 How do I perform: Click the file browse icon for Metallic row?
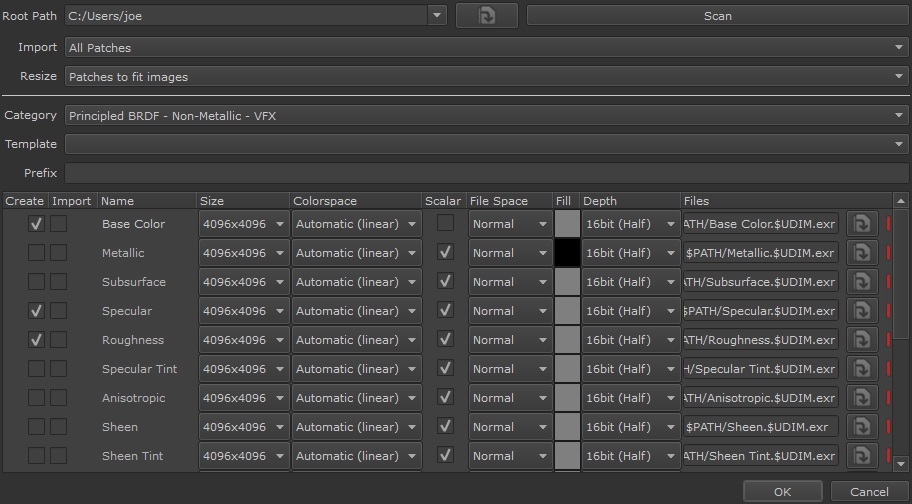click(861, 253)
